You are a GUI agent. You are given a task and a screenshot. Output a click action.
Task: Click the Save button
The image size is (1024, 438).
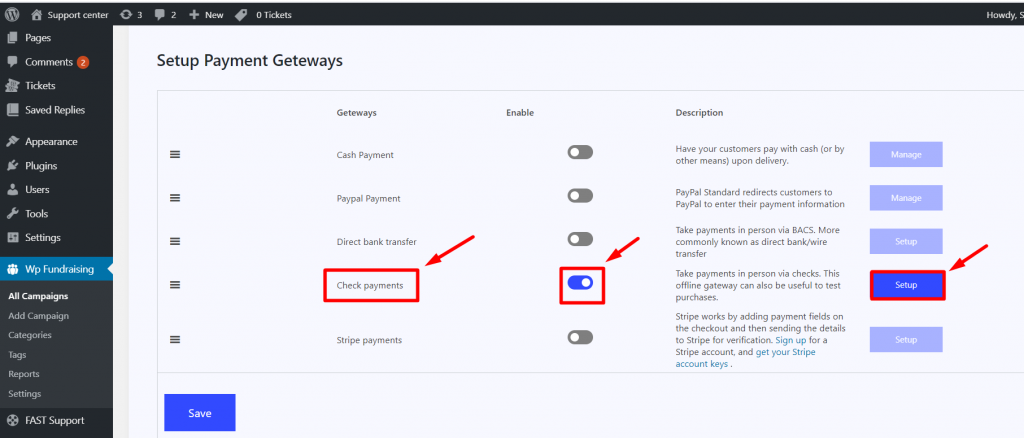pyautogui.click(x=200, y=413)
